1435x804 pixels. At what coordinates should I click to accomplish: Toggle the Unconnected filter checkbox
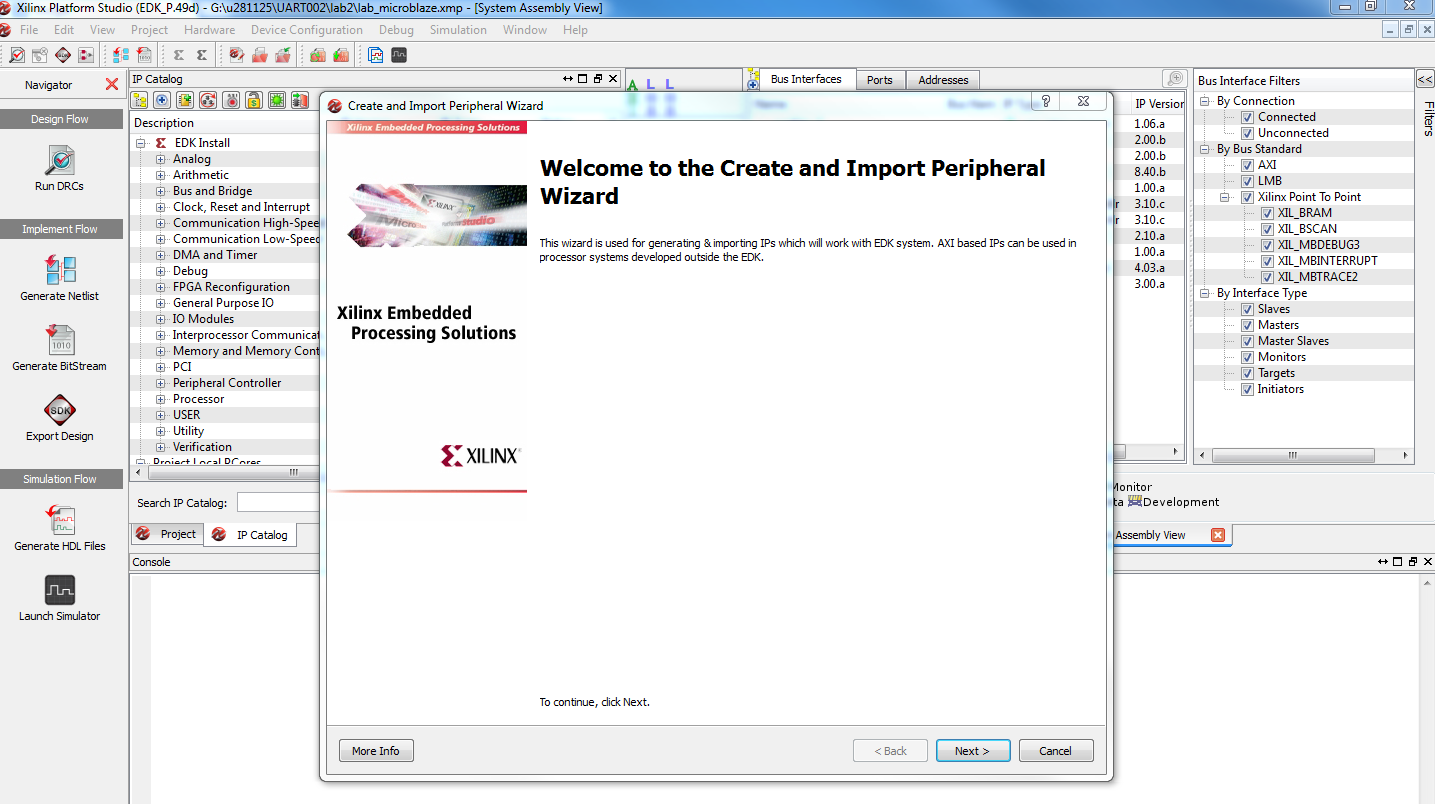(x=1247, y=133)
